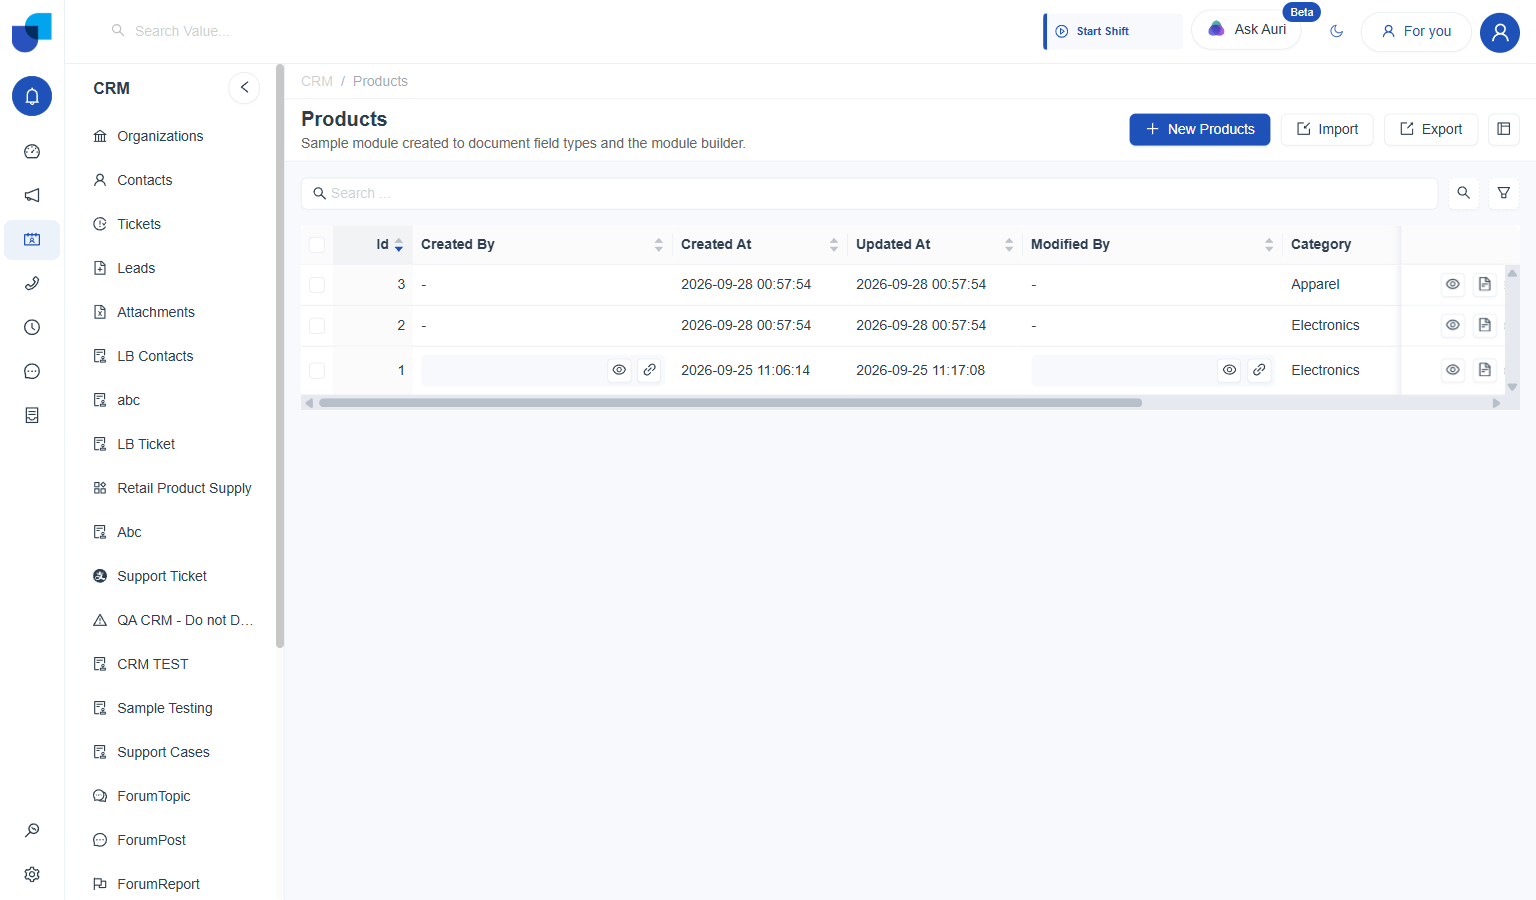
Task: Sort by the Created By column arrows
Action: click(659, 245)
